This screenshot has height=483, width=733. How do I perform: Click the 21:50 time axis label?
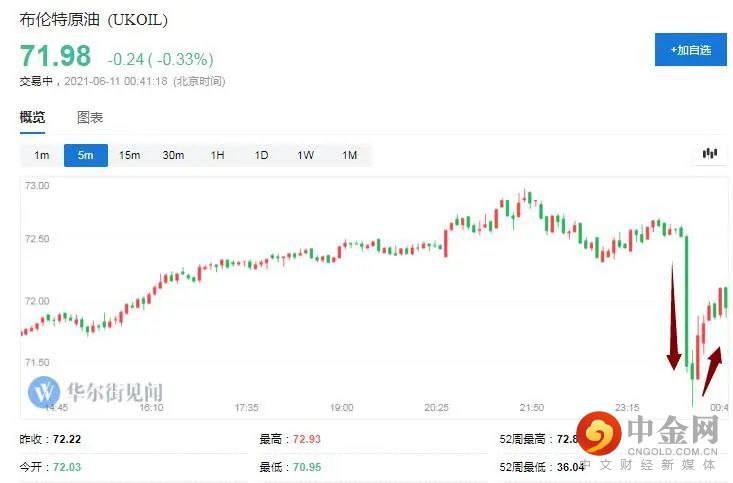[x=532, y=408]
